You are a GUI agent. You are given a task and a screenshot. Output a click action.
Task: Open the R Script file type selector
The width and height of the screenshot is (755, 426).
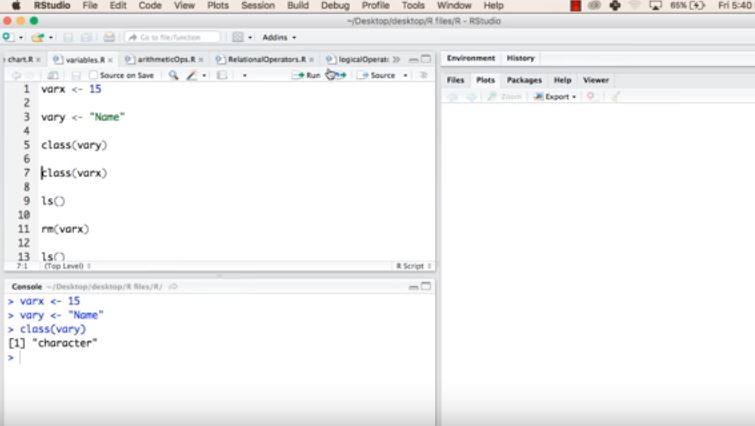coord(413,266)
